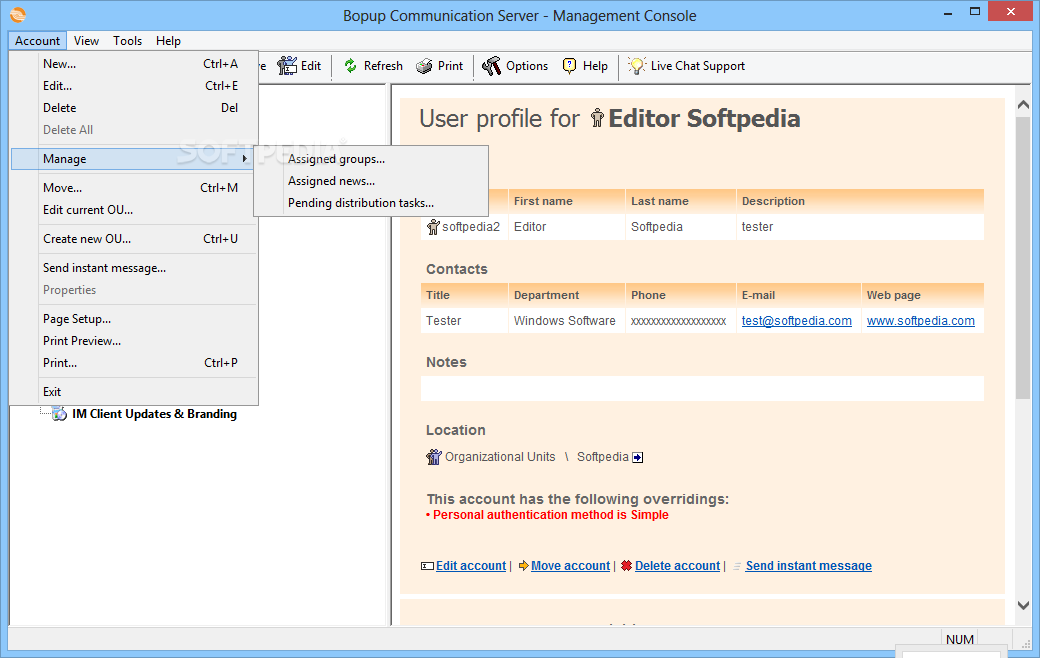Click the Edit toolbar icon
Image resolution: width=1040 pixels, height=658 pixels.
pos(287,66)
